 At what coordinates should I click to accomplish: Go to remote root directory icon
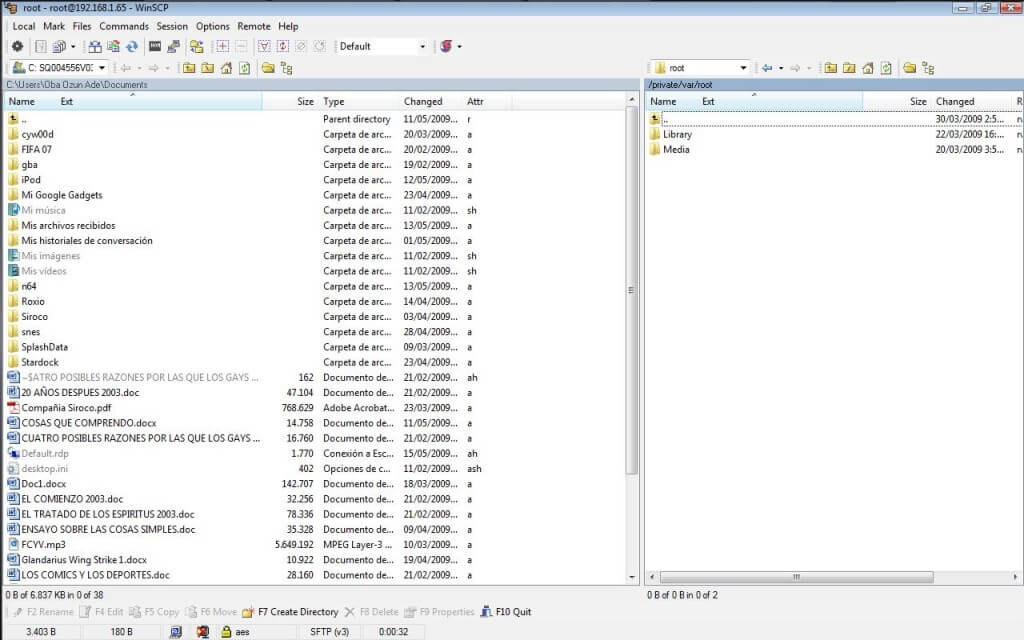tap(849, 68)
